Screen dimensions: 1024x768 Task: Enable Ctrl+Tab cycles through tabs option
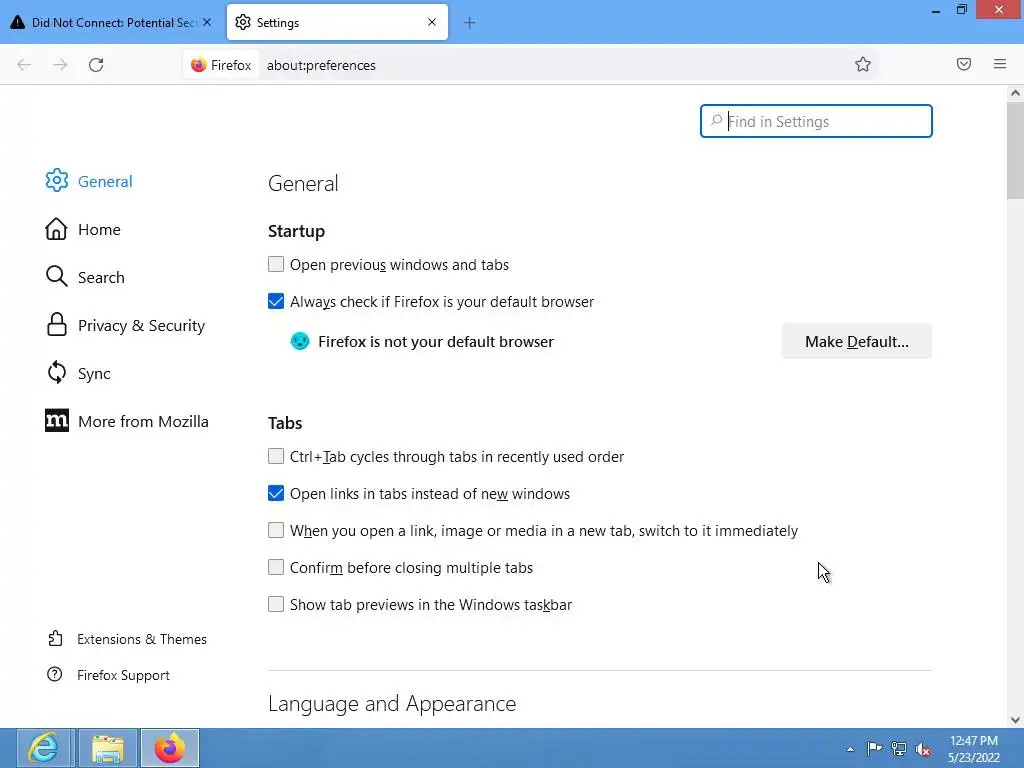[276, 456]
